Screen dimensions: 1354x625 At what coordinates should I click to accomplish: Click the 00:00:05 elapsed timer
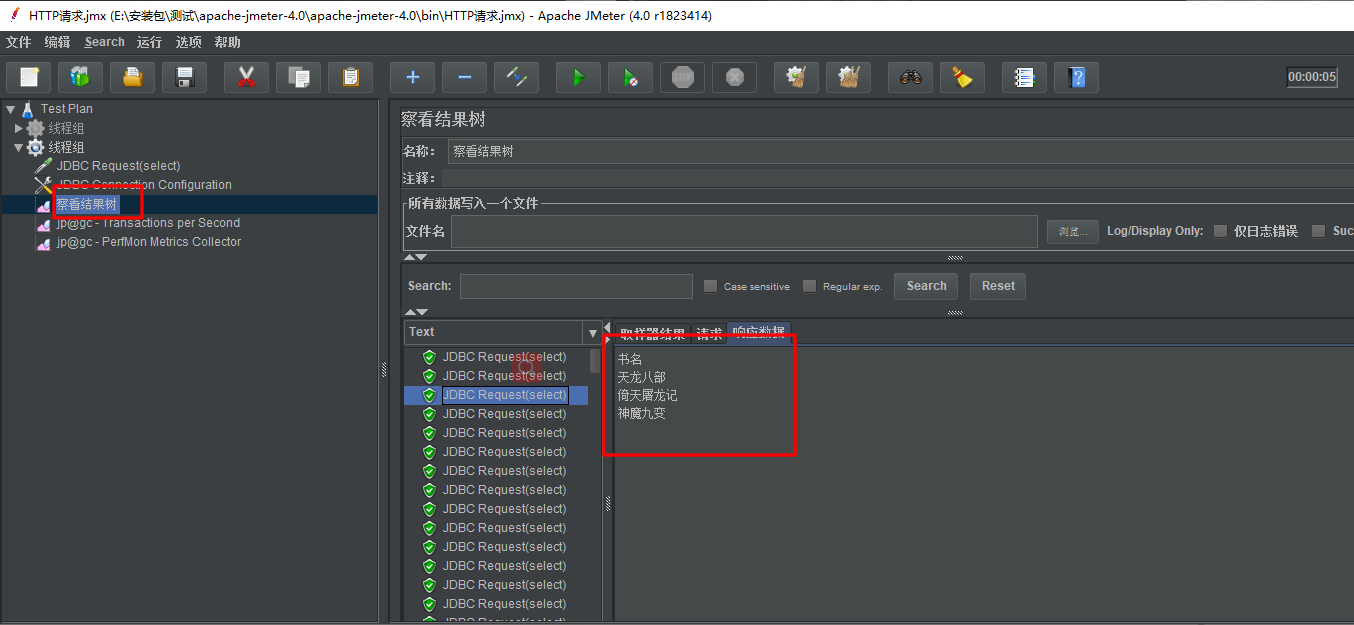(x=1312, y=77)
